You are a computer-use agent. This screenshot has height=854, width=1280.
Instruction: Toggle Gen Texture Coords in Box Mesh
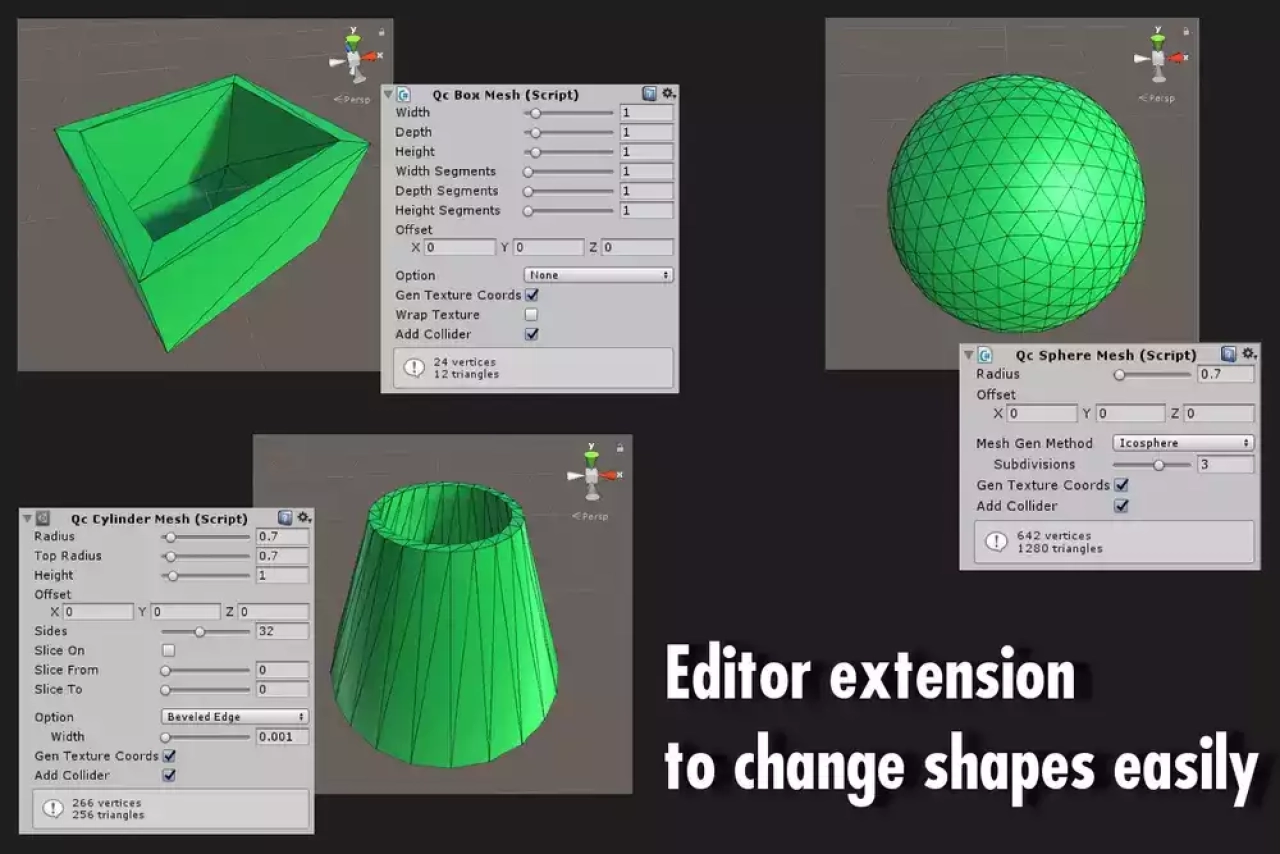532,295
